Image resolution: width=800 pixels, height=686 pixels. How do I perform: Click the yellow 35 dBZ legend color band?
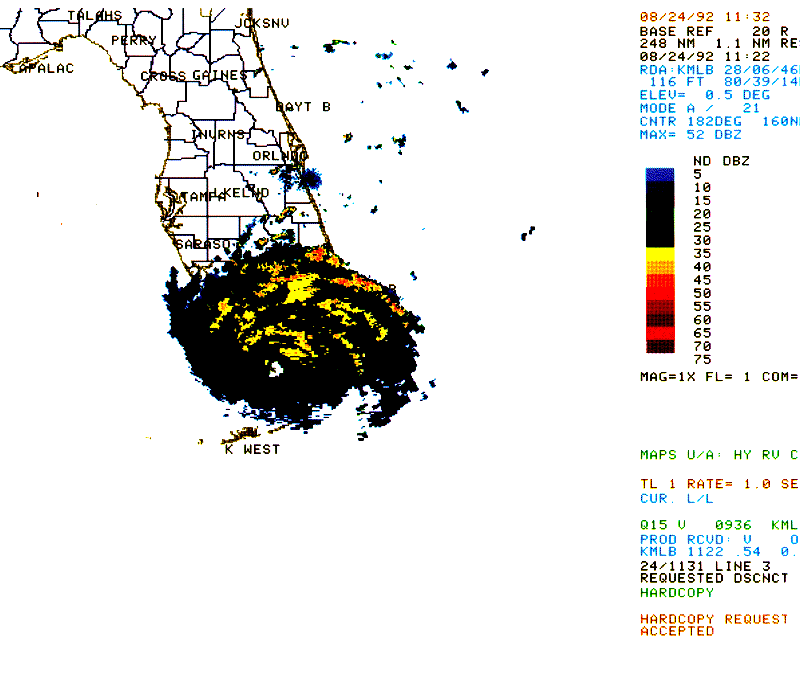coord(660,254)
